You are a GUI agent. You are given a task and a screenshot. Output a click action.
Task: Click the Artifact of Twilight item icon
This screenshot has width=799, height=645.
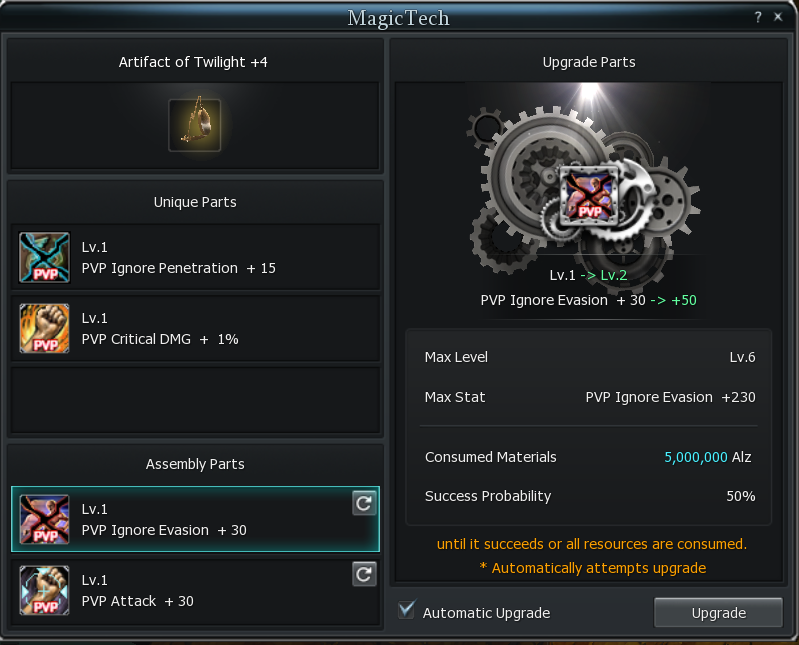click(x=194, y=125)
